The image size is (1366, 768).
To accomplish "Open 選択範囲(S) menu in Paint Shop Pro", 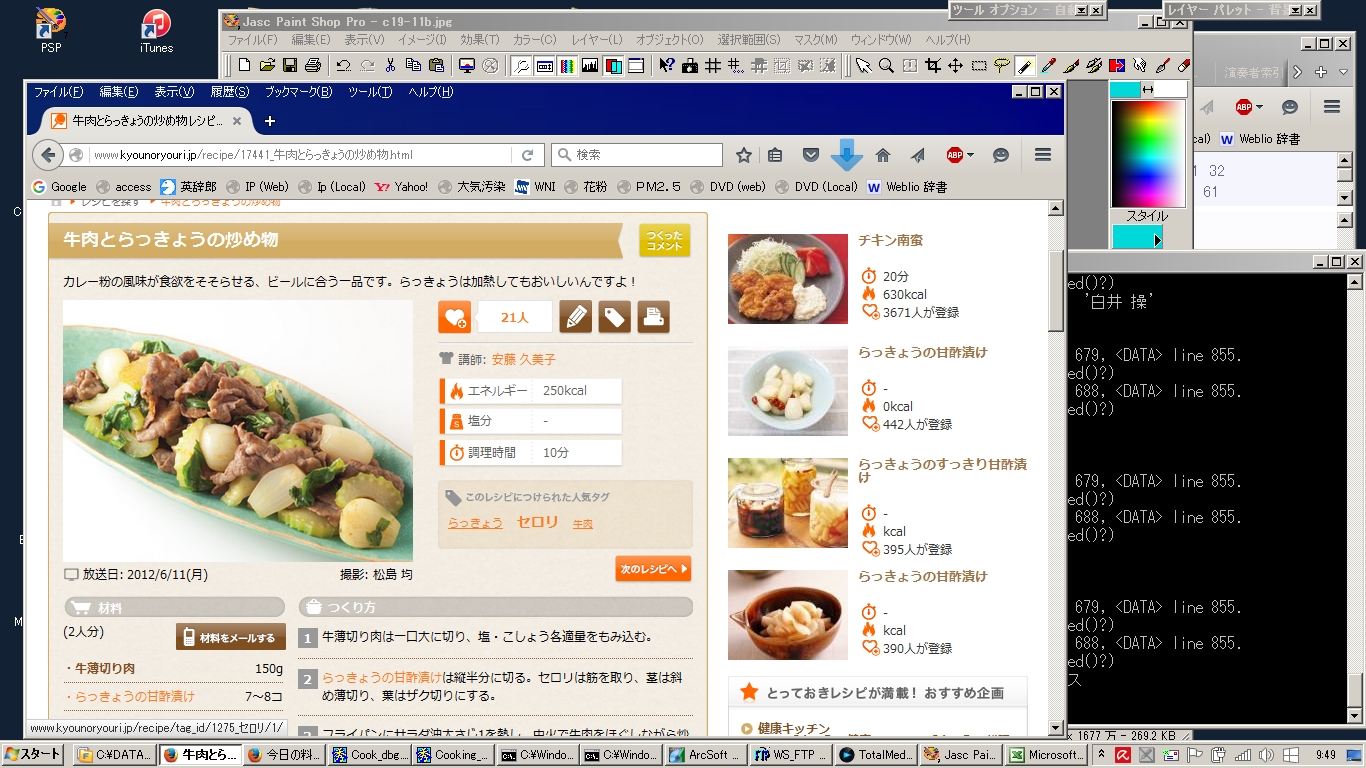I will click(x=749, y=40).
